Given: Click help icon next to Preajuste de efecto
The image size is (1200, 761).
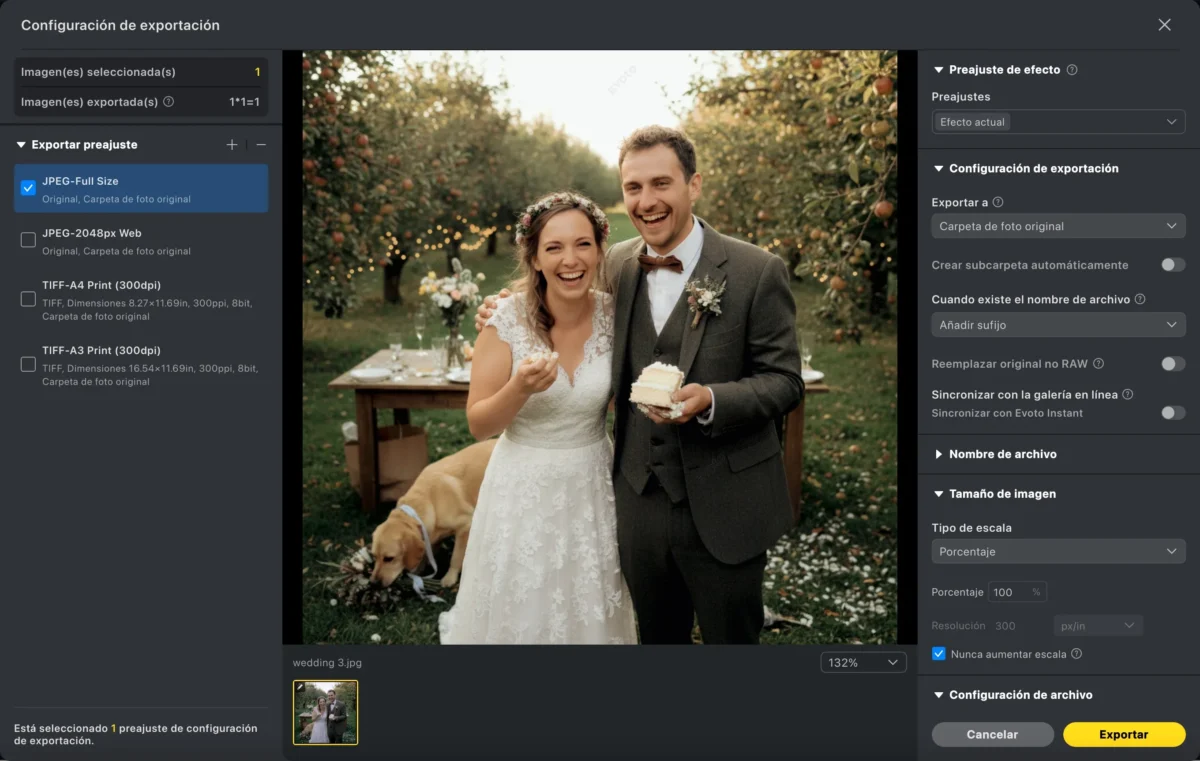Looking at the screenshot, I should pos(1072,70).
